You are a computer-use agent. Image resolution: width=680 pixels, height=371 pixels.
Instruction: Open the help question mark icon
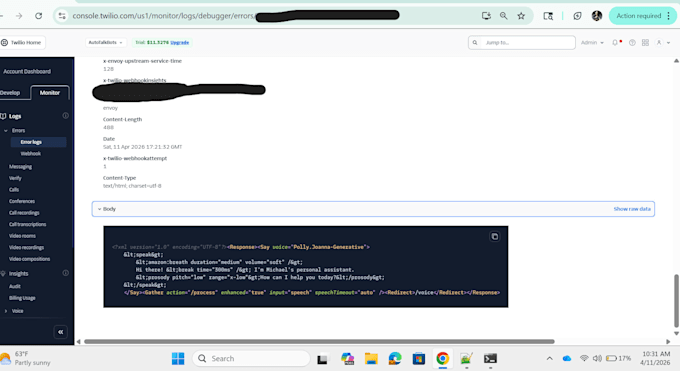pos(632,43)
